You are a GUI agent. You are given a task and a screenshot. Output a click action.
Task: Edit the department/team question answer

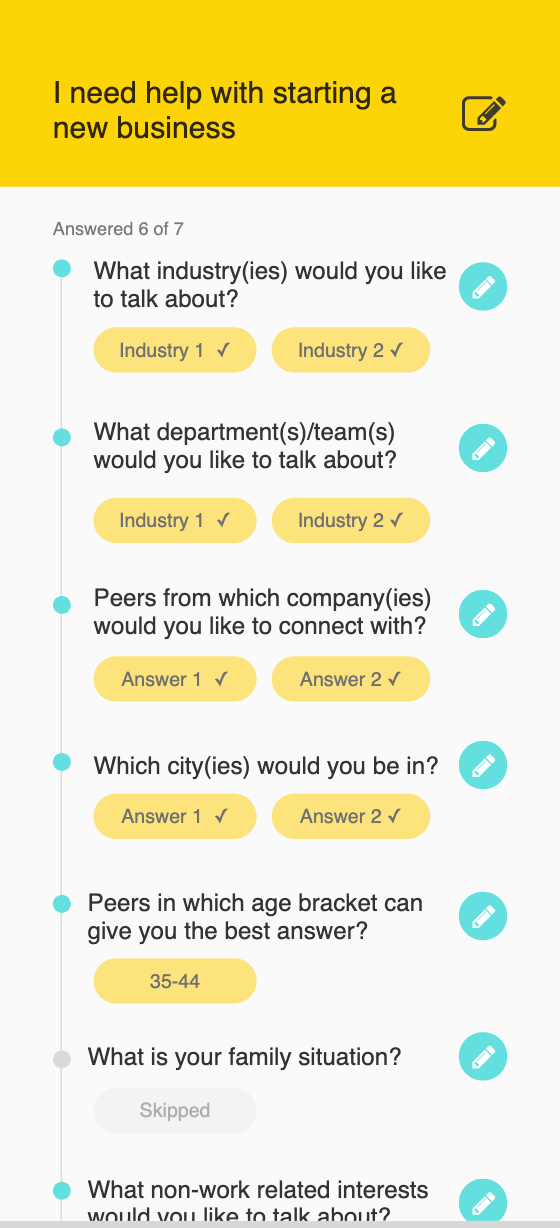483,447
